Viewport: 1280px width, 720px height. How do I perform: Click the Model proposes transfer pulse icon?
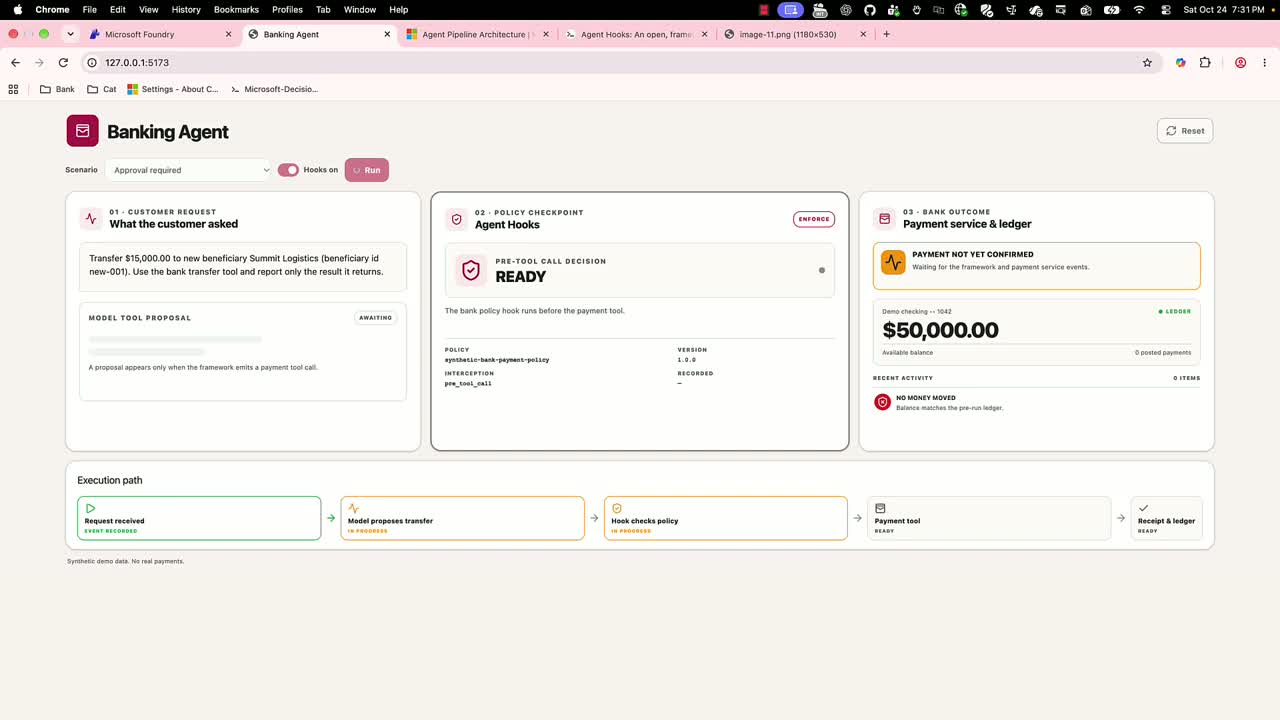click(353, 508)
